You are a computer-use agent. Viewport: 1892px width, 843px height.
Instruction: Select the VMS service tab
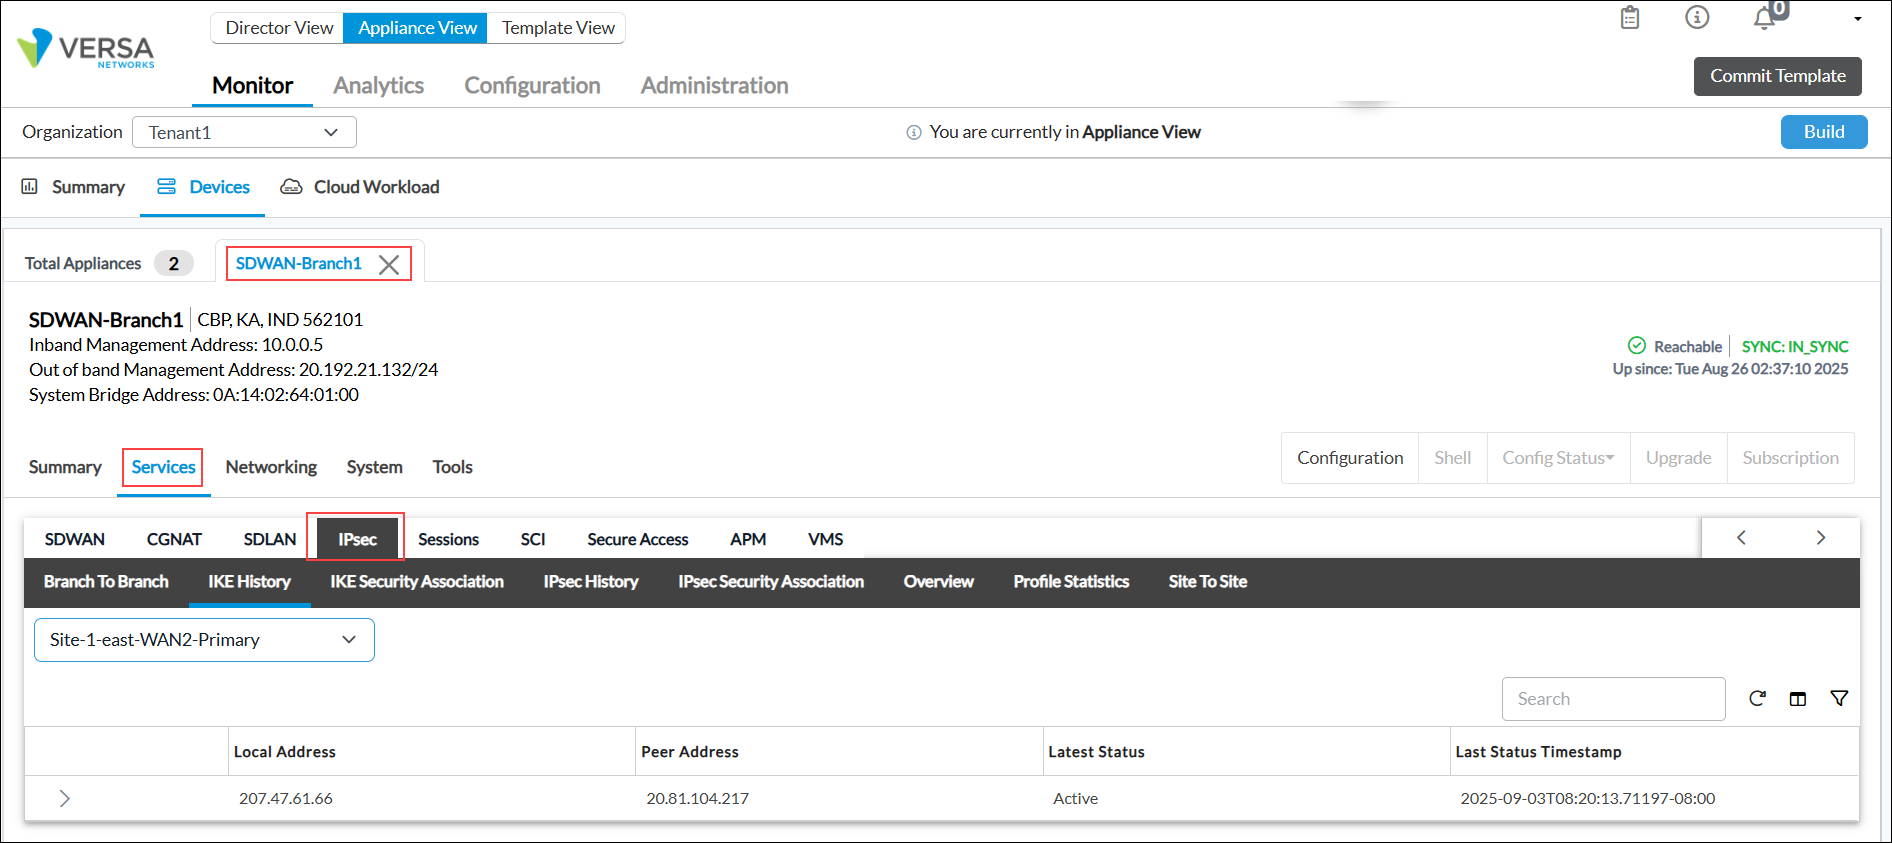click(x=825, y=539)
